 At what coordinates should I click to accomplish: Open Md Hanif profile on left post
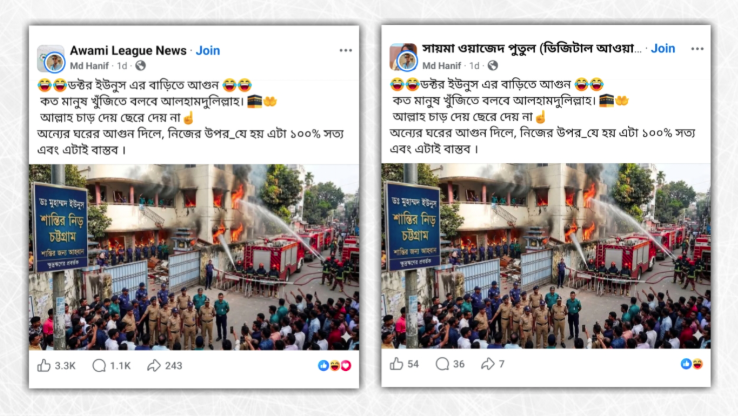tap(89, 66)
